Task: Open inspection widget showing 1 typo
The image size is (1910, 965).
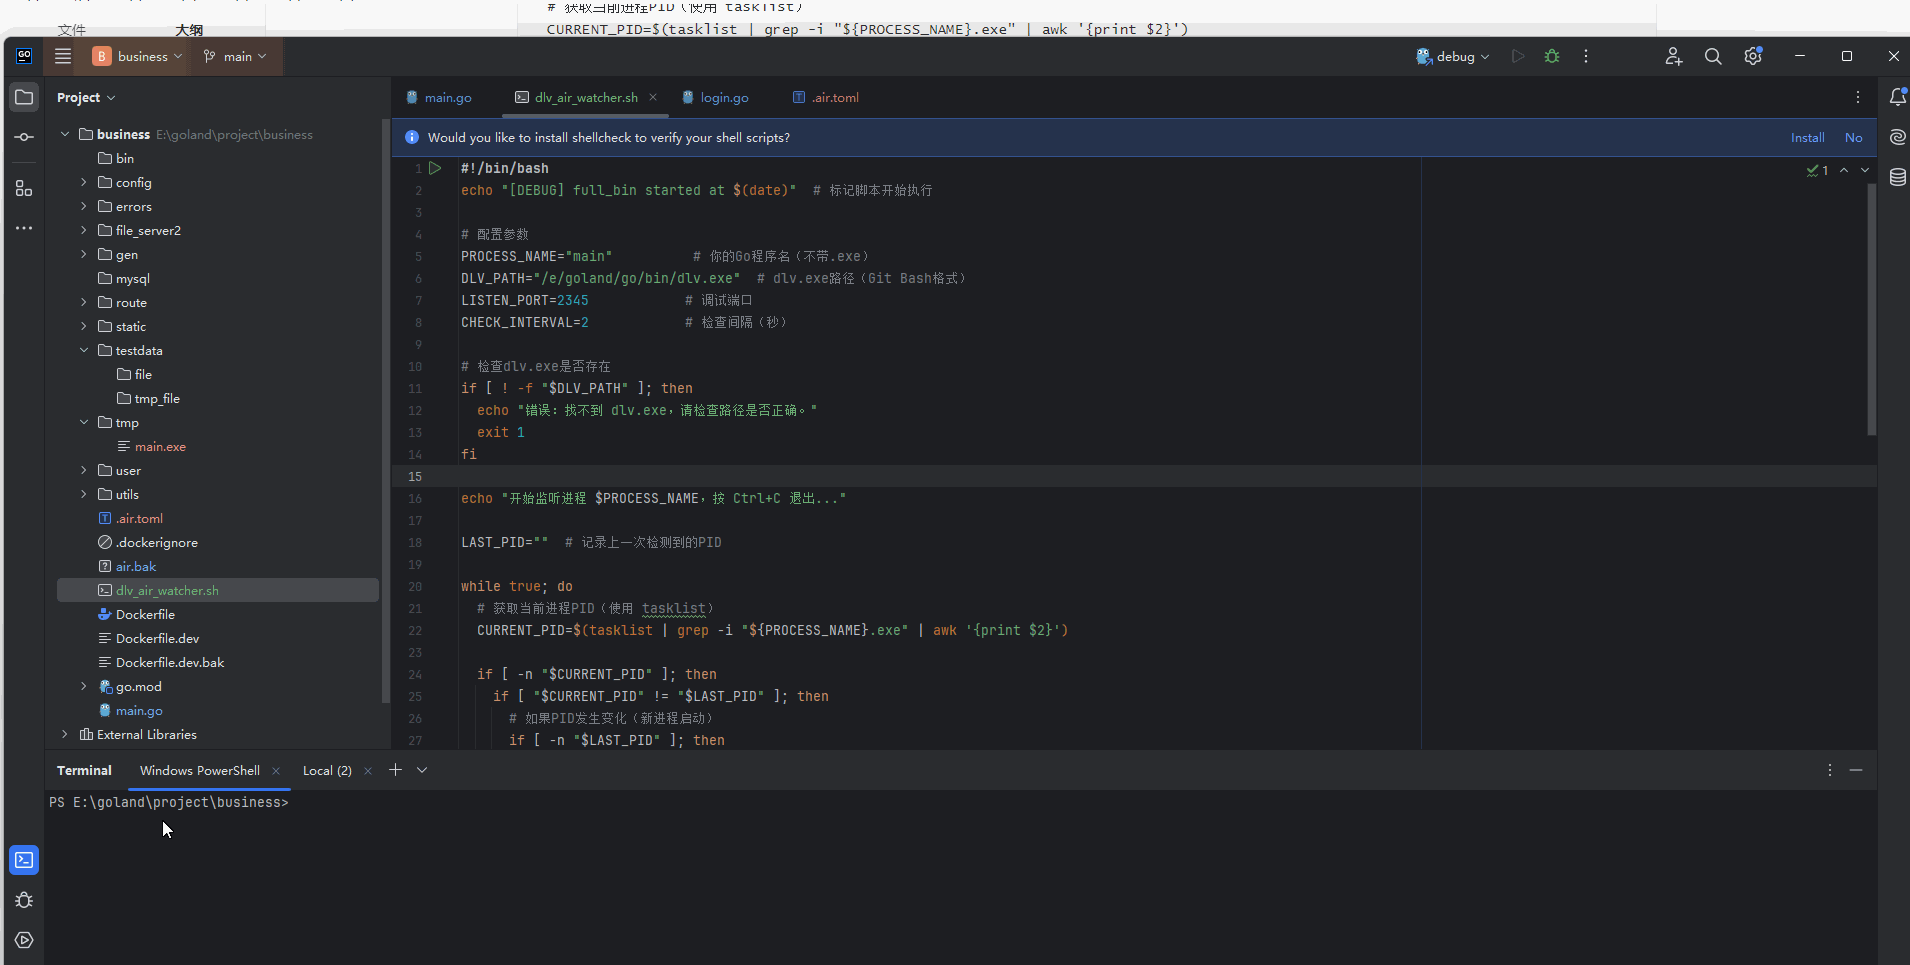Action: pos(1817,170)
